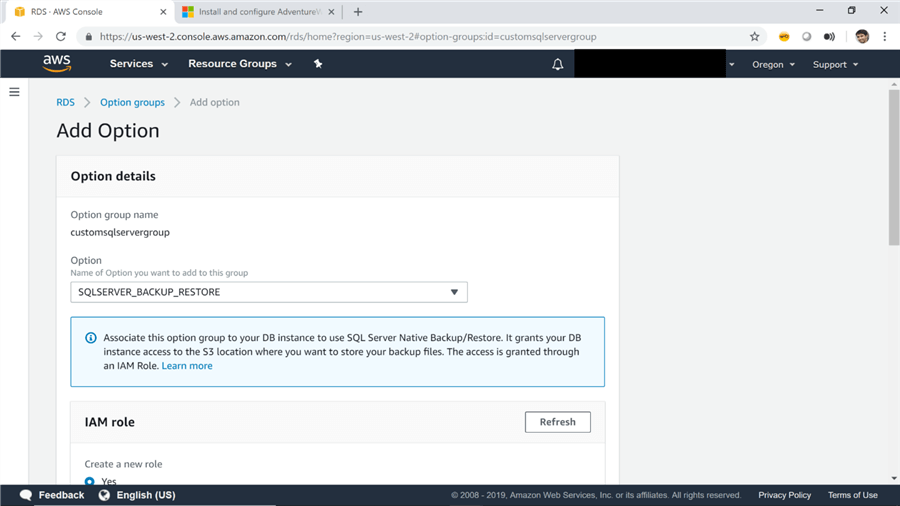The width and height of the screenshot is (900, 506).
Task: Expand the Resource Groups dropdown
Action: point(239,64)
